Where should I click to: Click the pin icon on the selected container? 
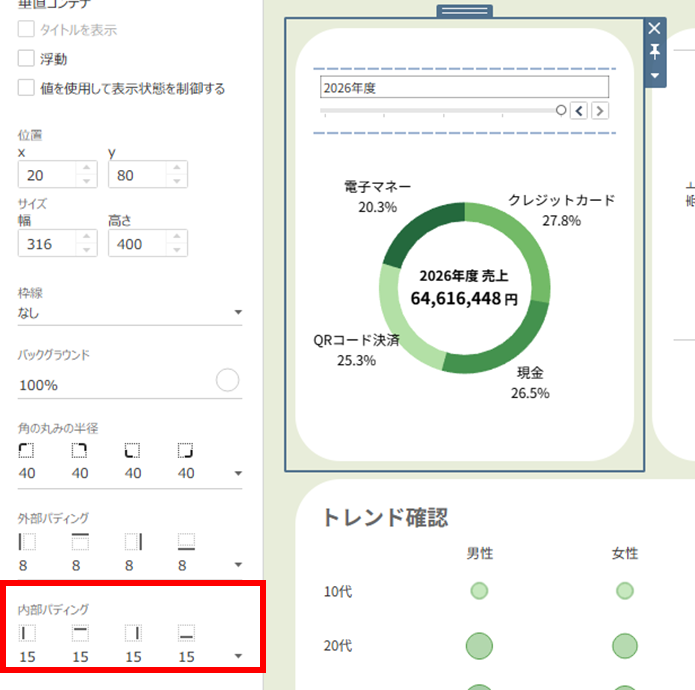tap(655, 52)
